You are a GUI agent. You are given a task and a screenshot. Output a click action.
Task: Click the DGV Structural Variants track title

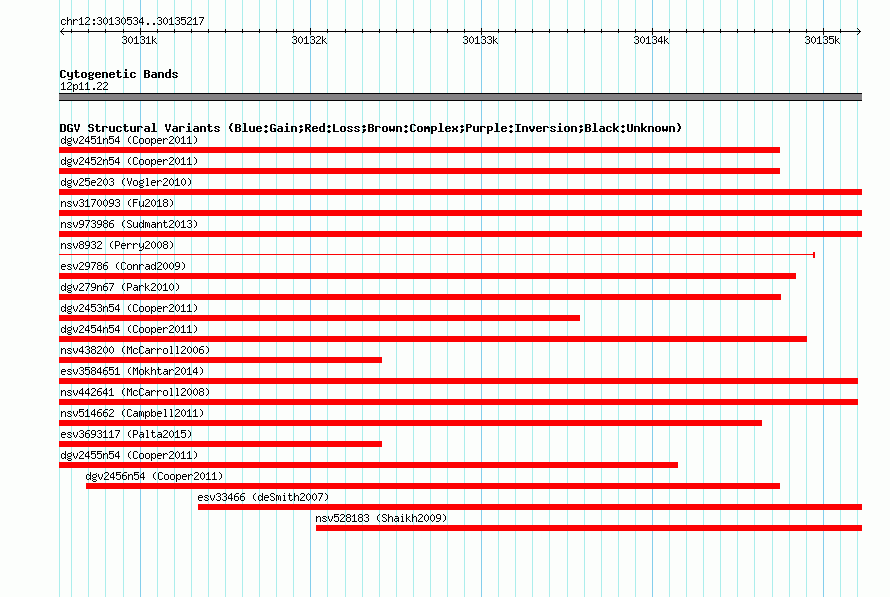[371, 128]
